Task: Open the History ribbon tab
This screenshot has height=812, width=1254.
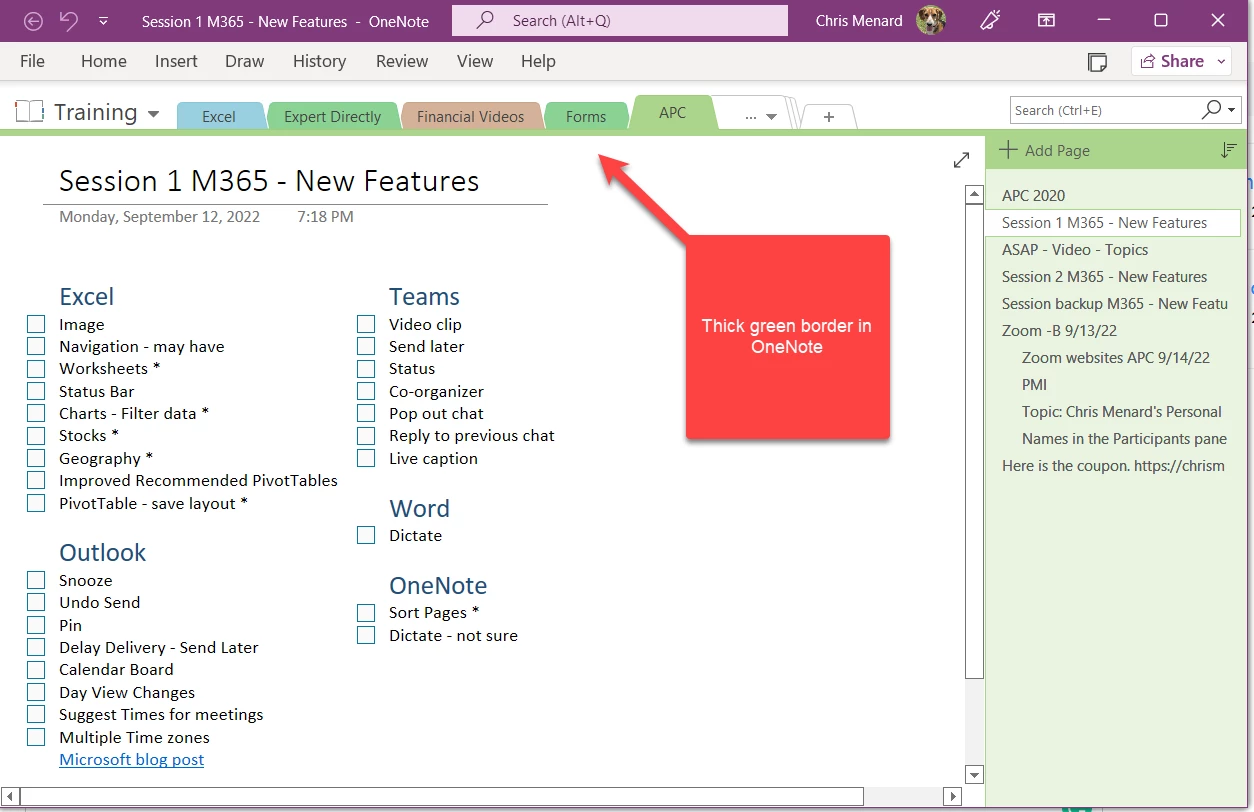Action: (319, 61)
